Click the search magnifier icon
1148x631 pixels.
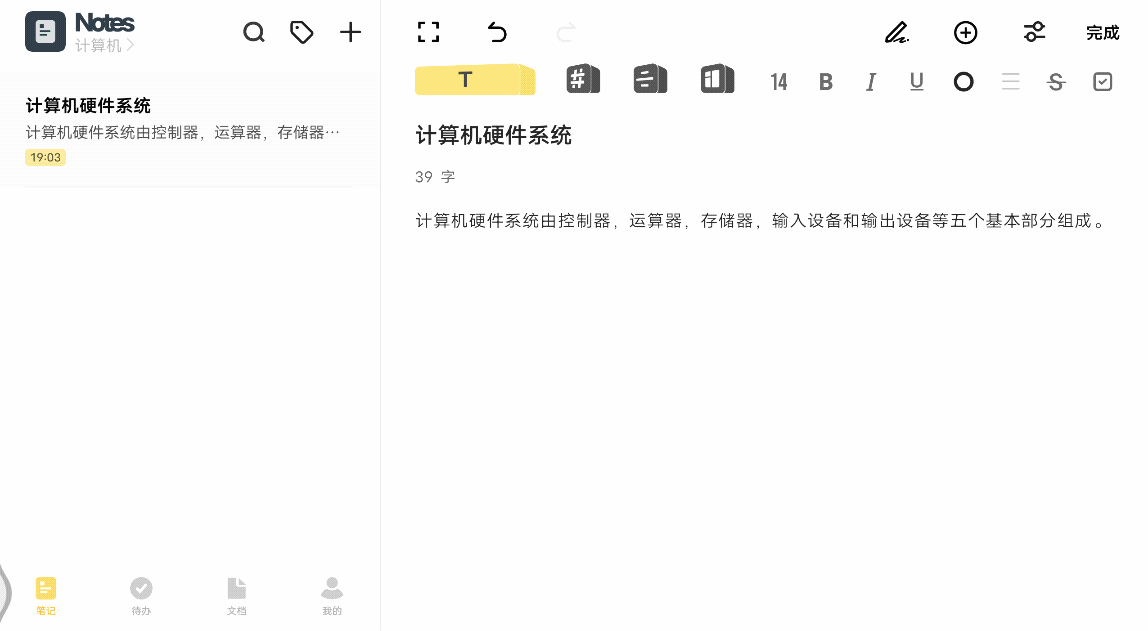254,33
